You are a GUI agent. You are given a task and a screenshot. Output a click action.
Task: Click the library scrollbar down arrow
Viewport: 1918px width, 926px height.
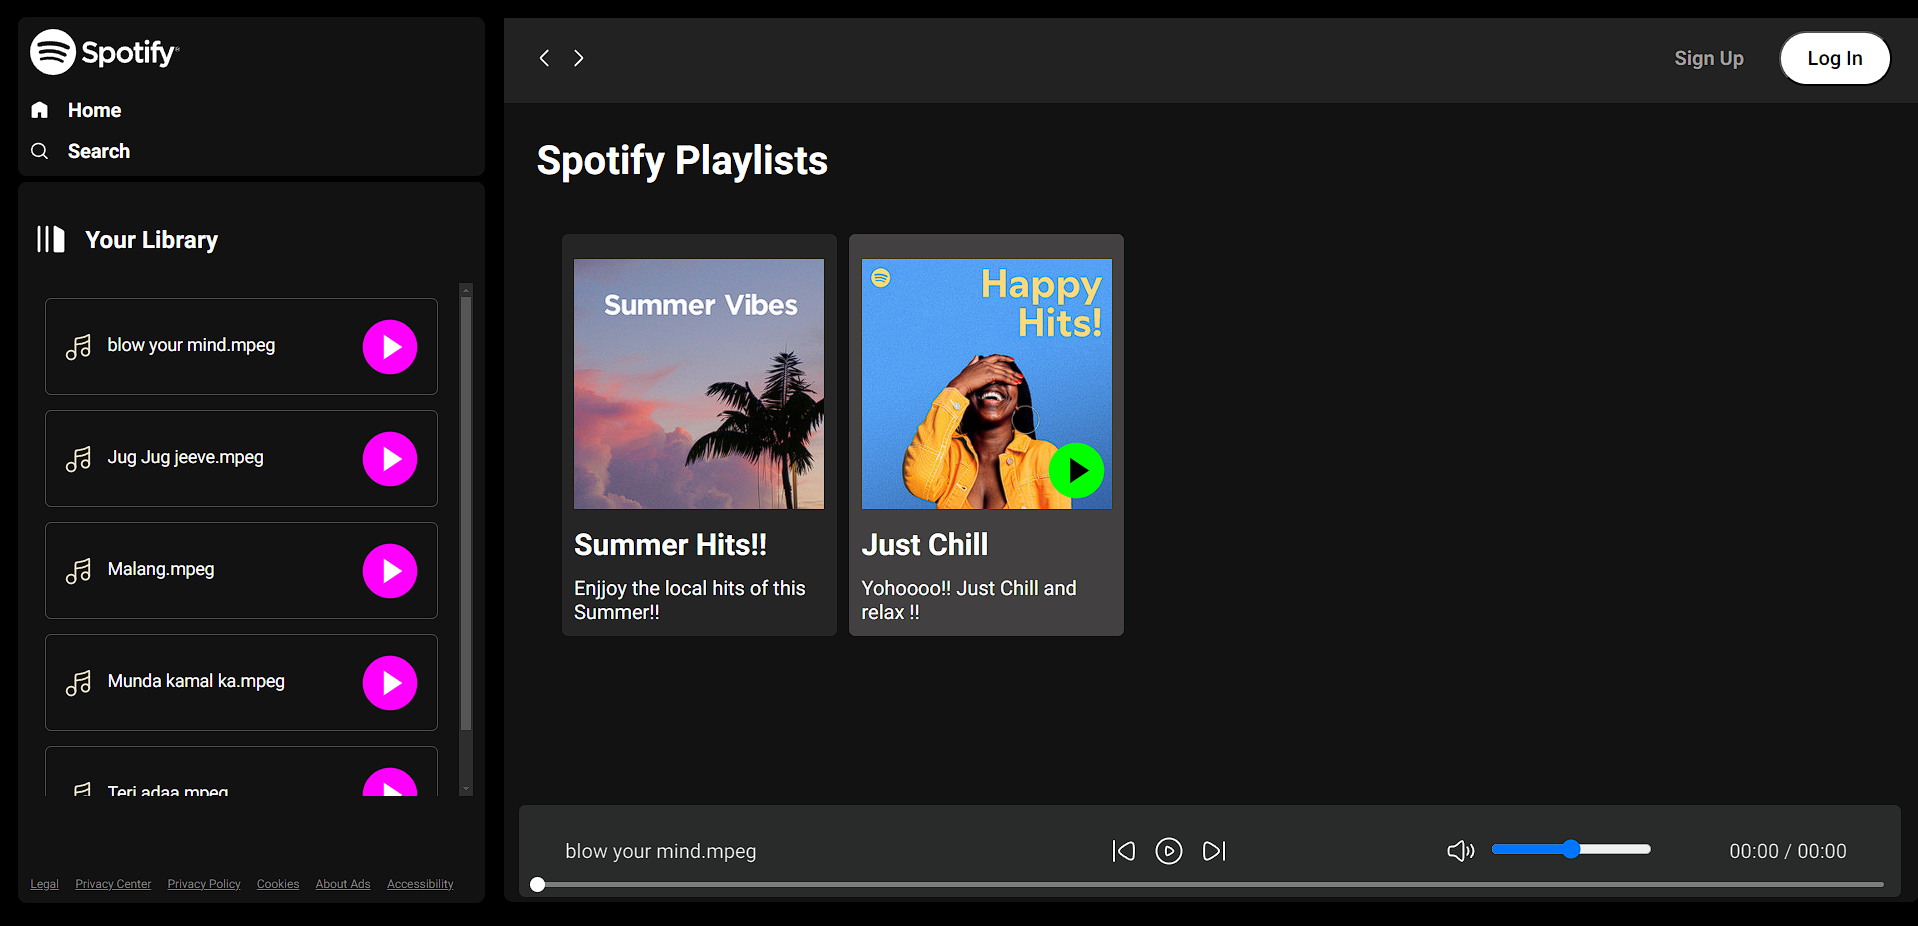(466, 789)
